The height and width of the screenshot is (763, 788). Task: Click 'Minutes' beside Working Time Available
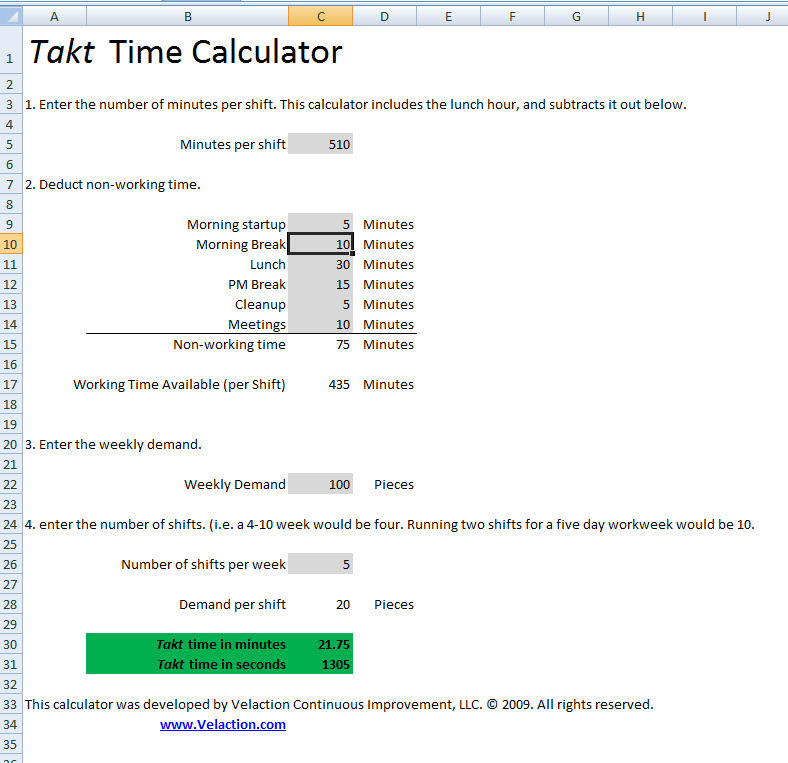[388, 385]
